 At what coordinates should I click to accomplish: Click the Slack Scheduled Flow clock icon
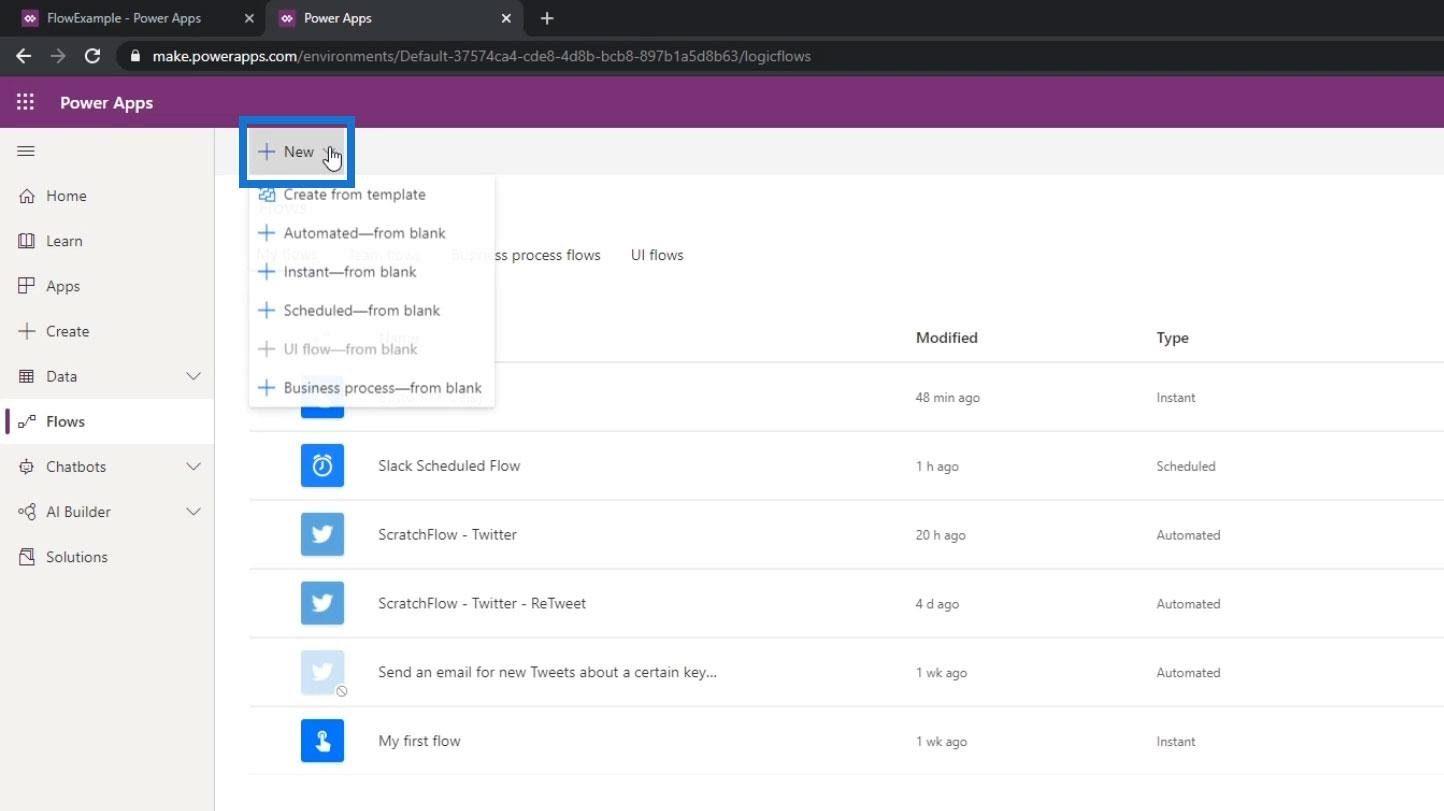[x=322, y=466]
